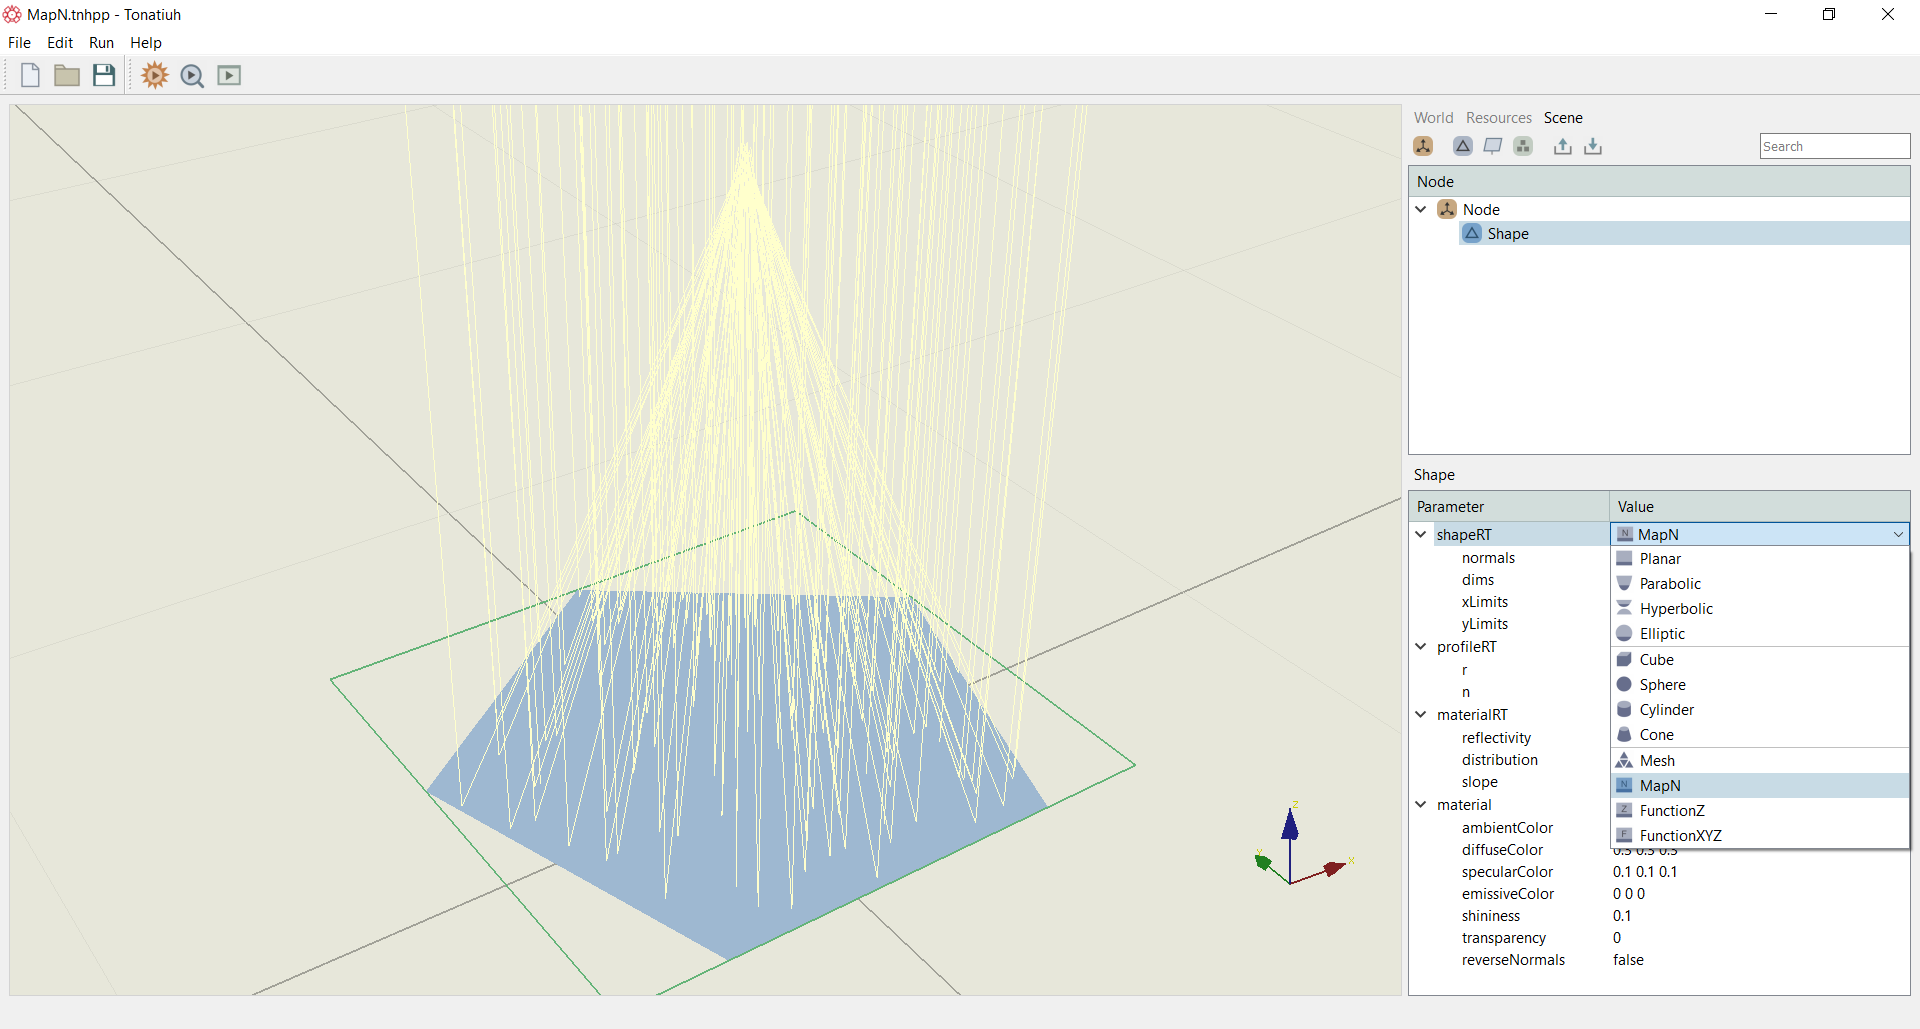1920x1029 pixels.
Task: Click the export upward-arrow icon
Action: (x=1563, y=146)
